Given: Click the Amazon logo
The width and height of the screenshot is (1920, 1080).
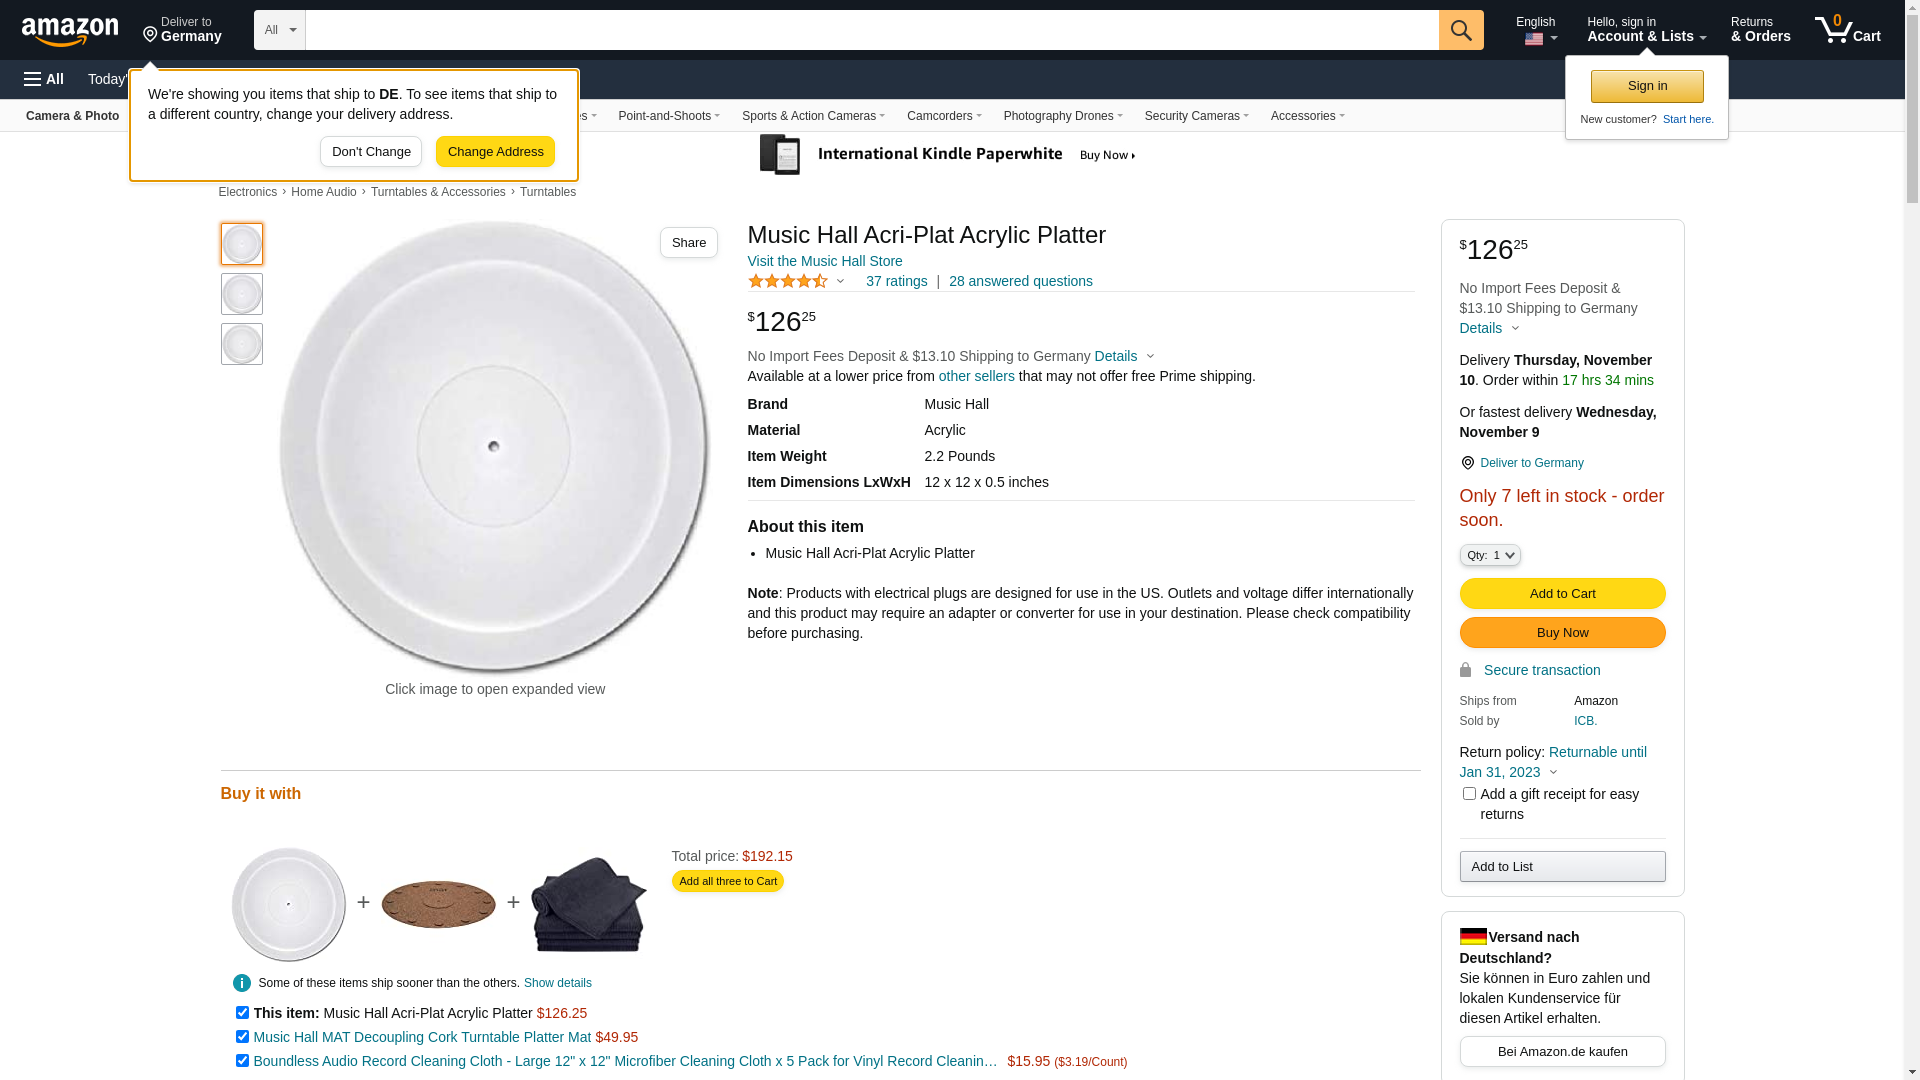Looking at the screenshot, I should coord(70,31).
